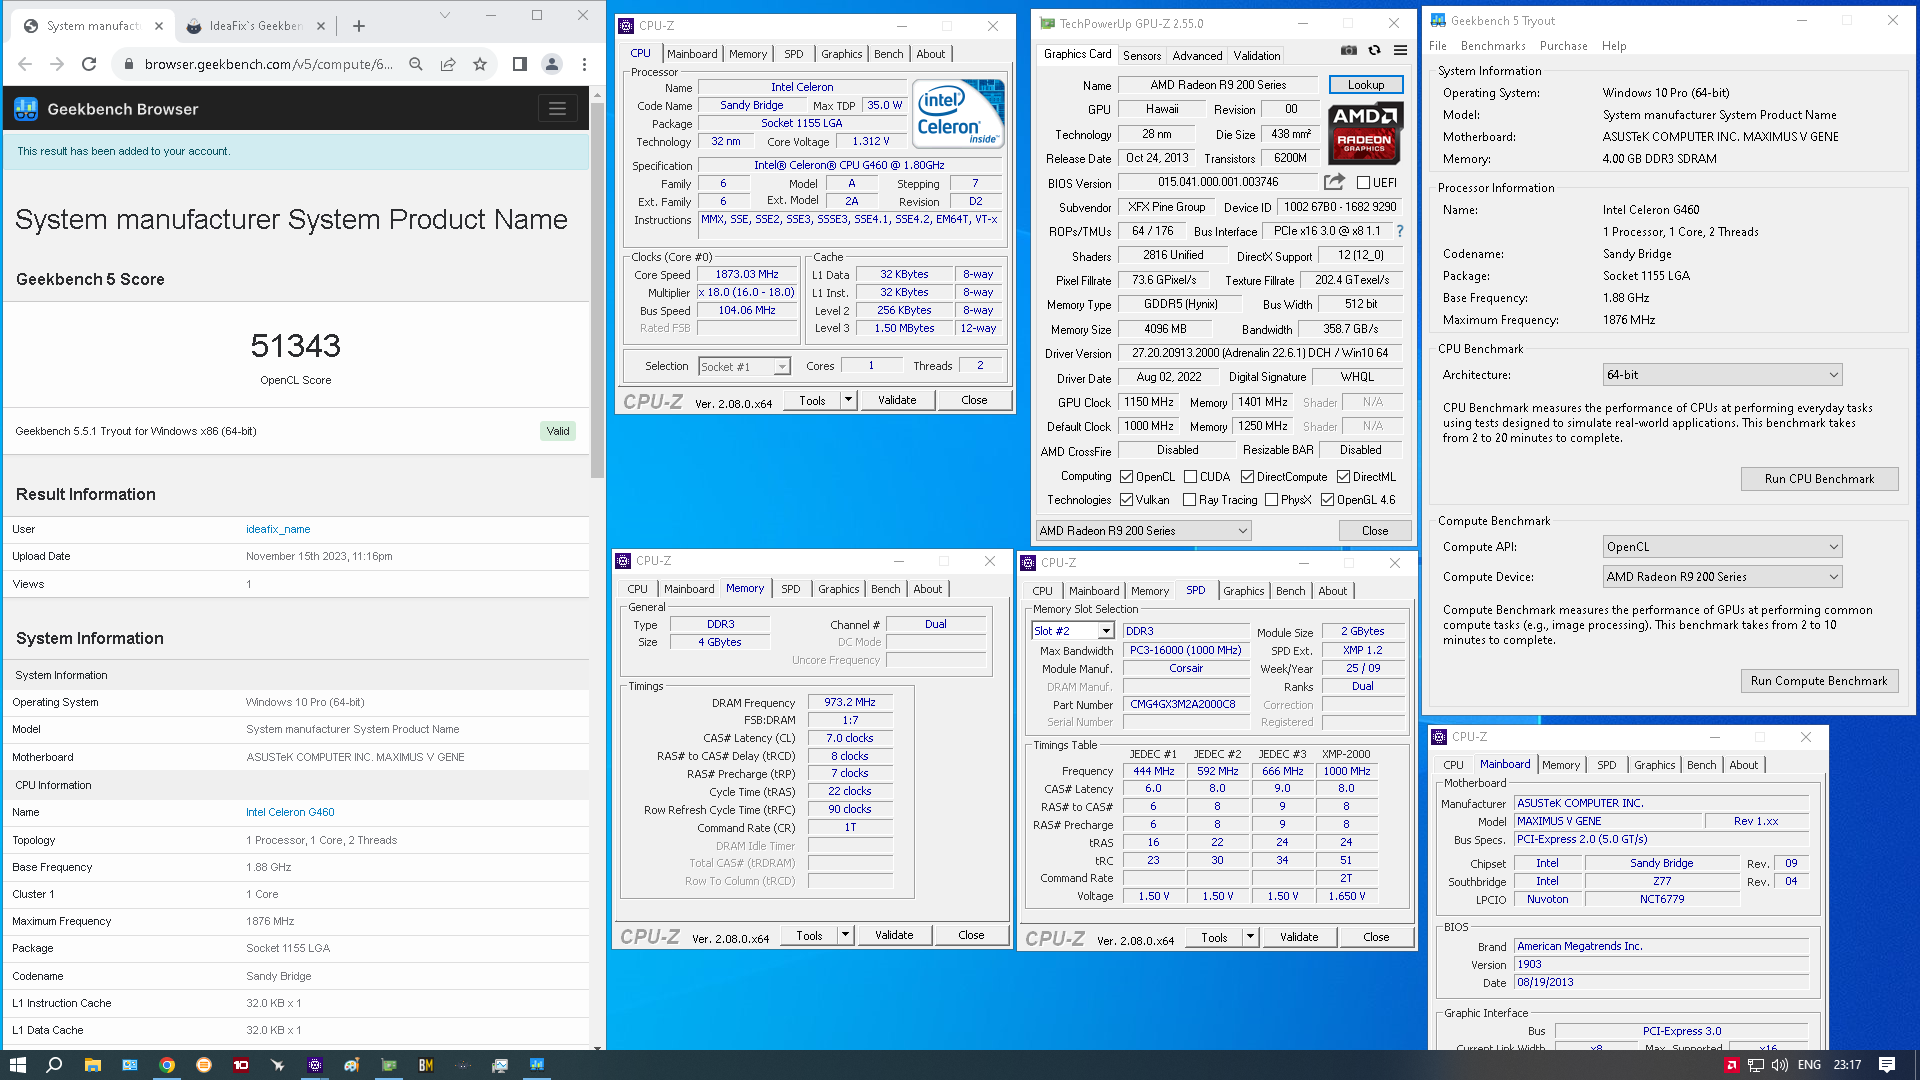Click the Chrome zoom magnifier icon in address bar
The image size is (1920, 1080).
(x=416, y=64)
